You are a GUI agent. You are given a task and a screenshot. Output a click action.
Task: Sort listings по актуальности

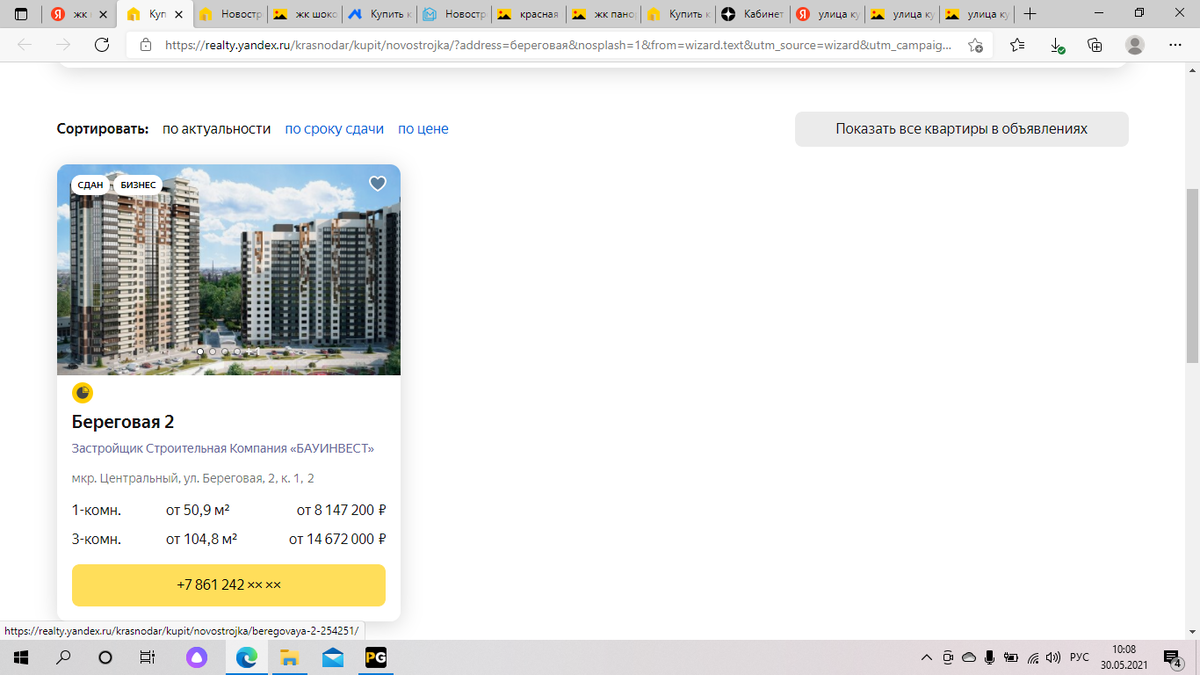pos(217,129)
